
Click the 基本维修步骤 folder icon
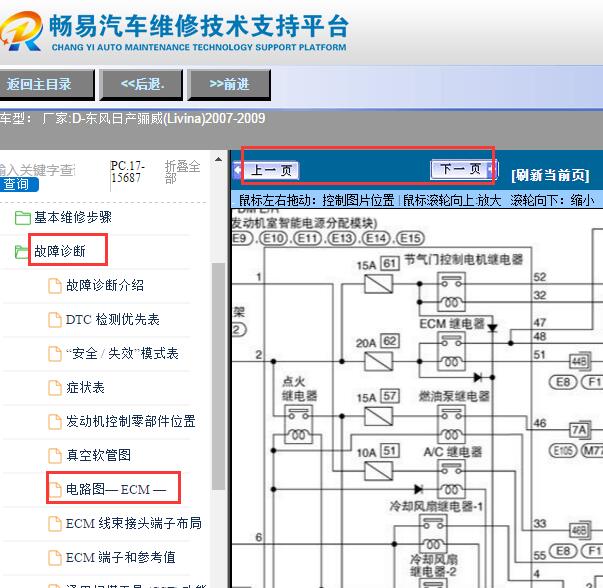tap(22, 218)
